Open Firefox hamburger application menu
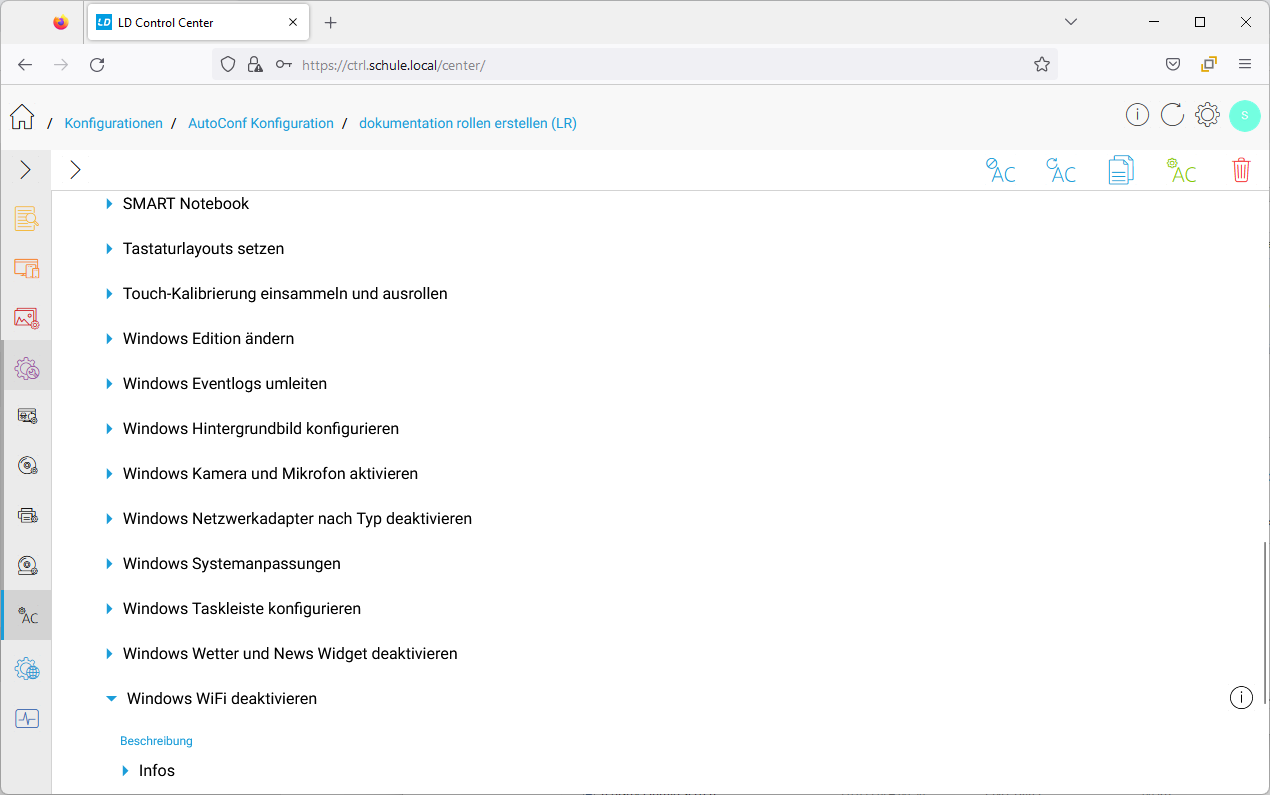The image size is (1270, 795). point(1245,64)
